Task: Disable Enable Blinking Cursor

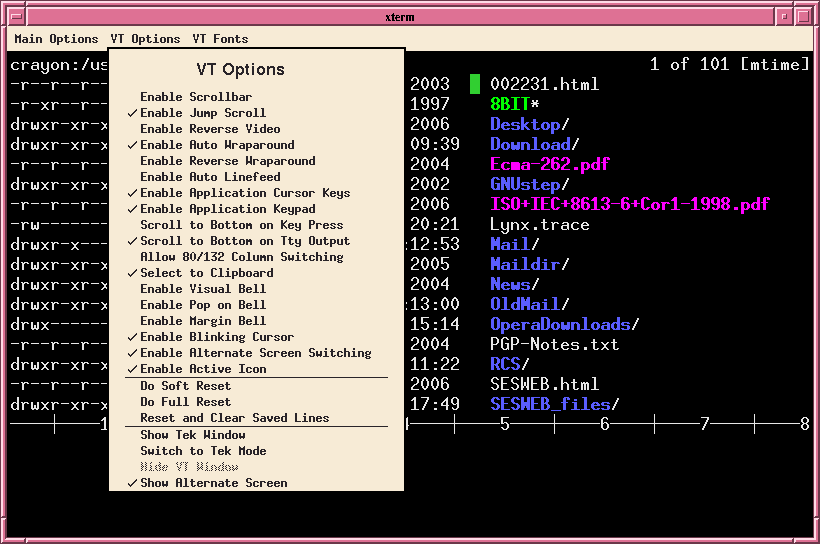Action: click(217, 337)
